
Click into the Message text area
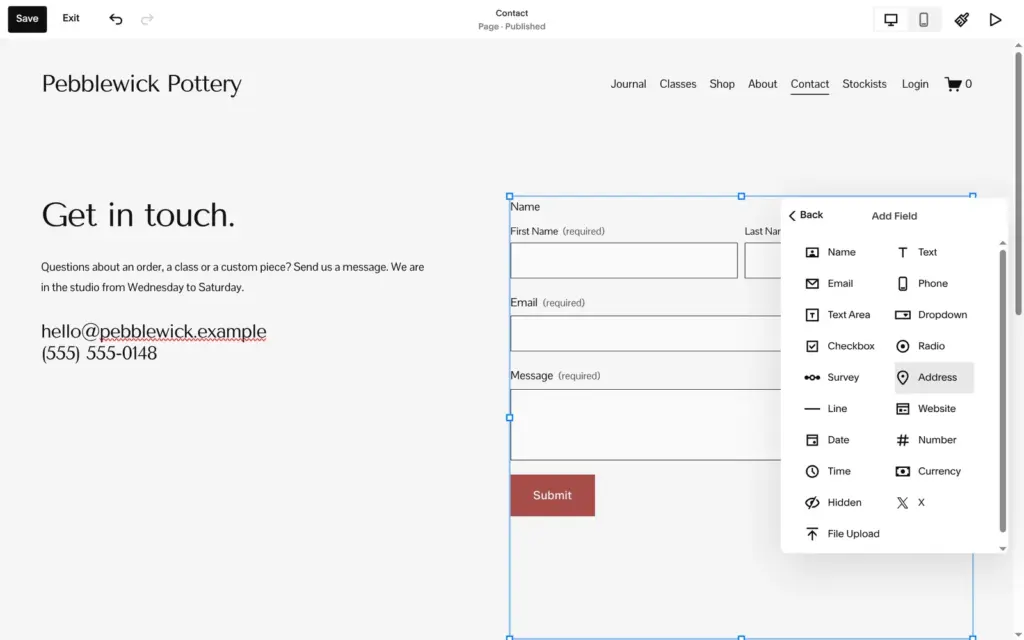[646, 425]
